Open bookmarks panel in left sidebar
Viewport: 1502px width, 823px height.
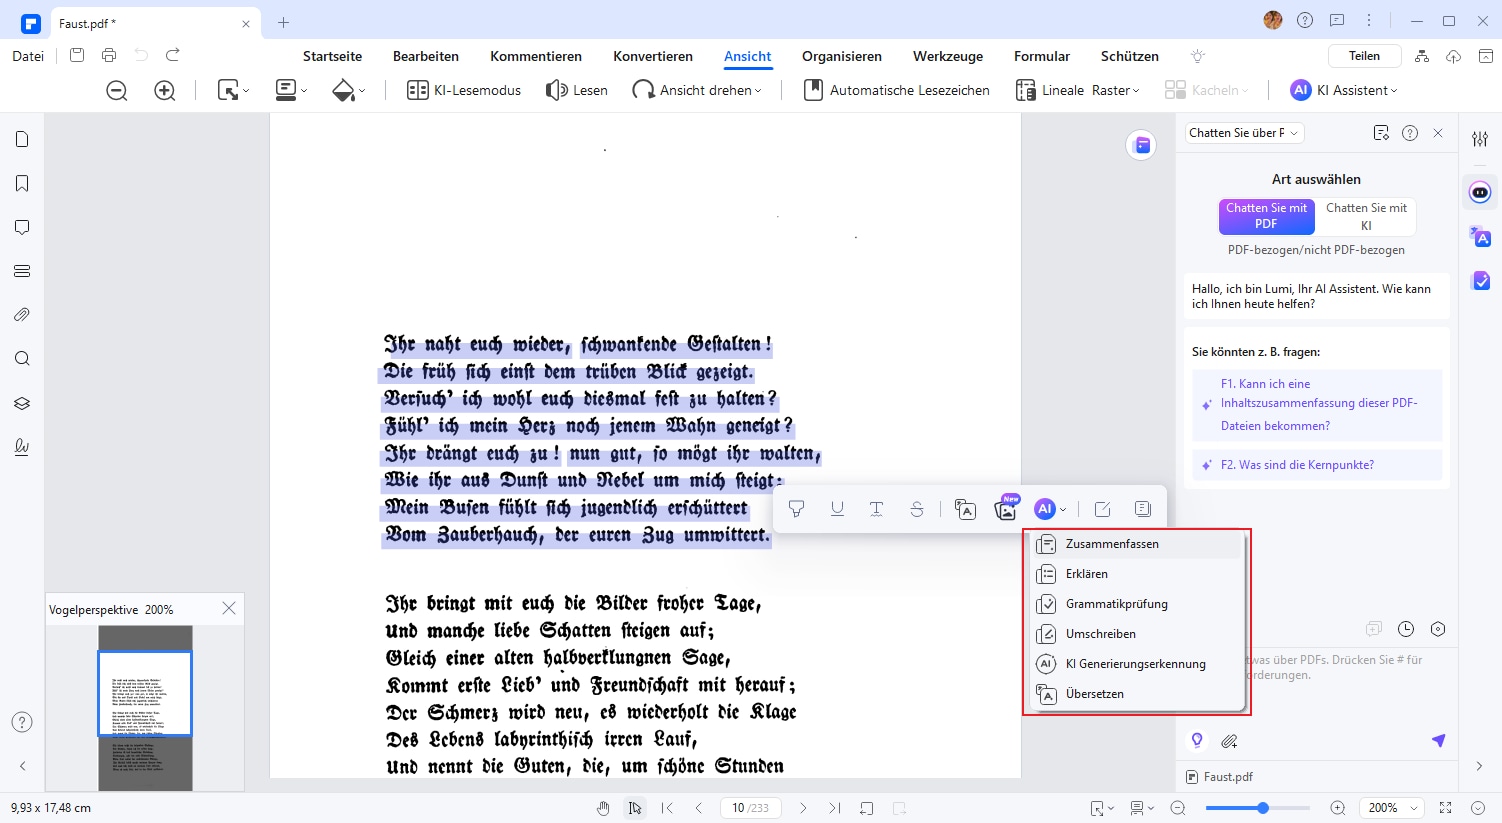coord(22,183)
